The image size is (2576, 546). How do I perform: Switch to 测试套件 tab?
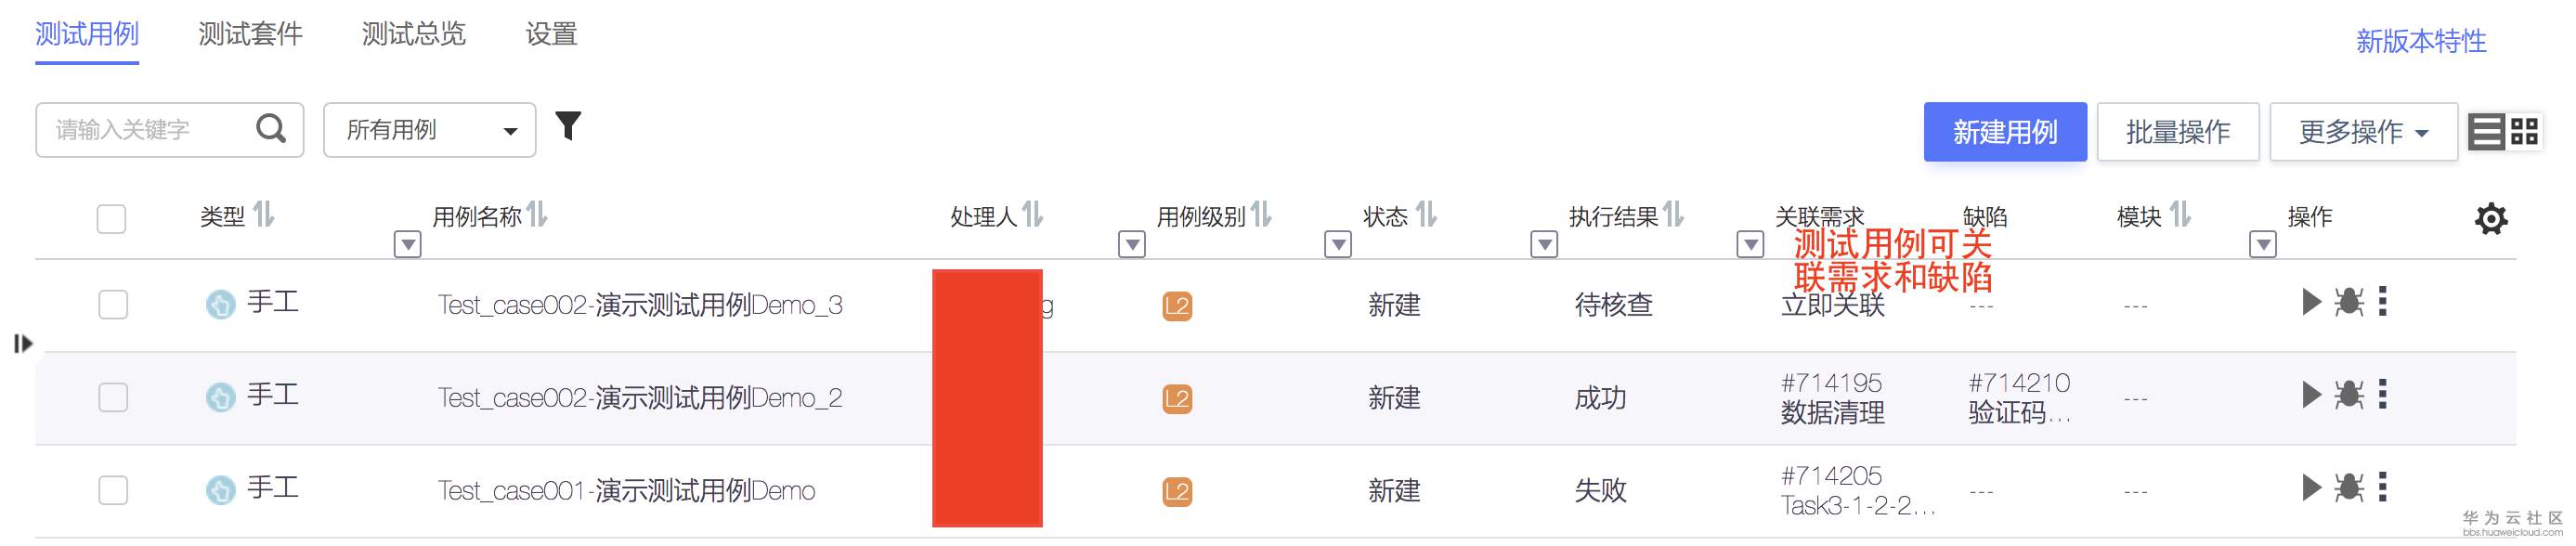click(250, 35)
